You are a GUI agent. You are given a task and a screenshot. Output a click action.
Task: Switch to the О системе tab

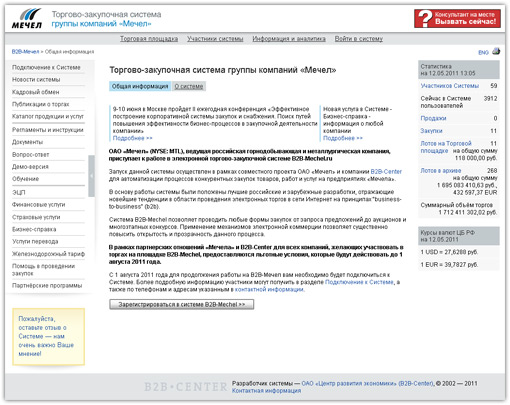[x=189, y=86]
